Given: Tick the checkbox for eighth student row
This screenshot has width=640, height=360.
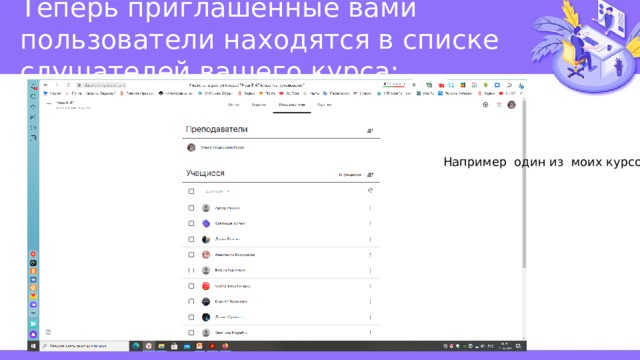Looking at the screenshot, I should coord(191,317).
